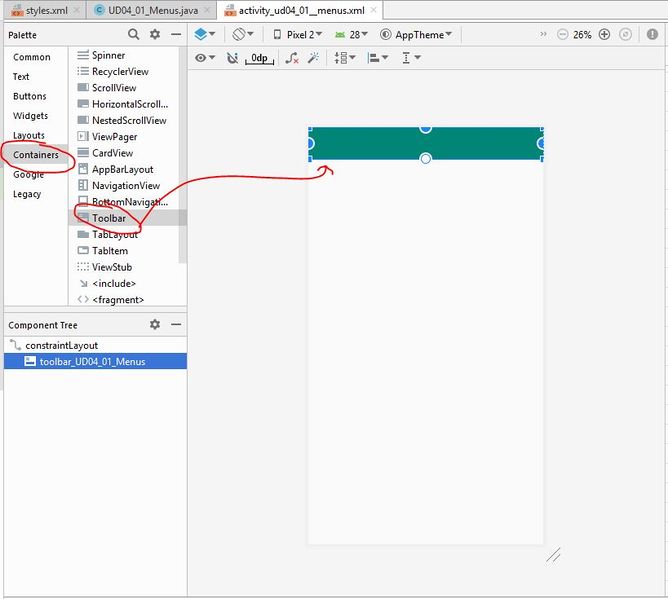
Task: Close the activity_ud04_01__menus.xml tab
Action: pyautogui.click(x=373, y=10)
